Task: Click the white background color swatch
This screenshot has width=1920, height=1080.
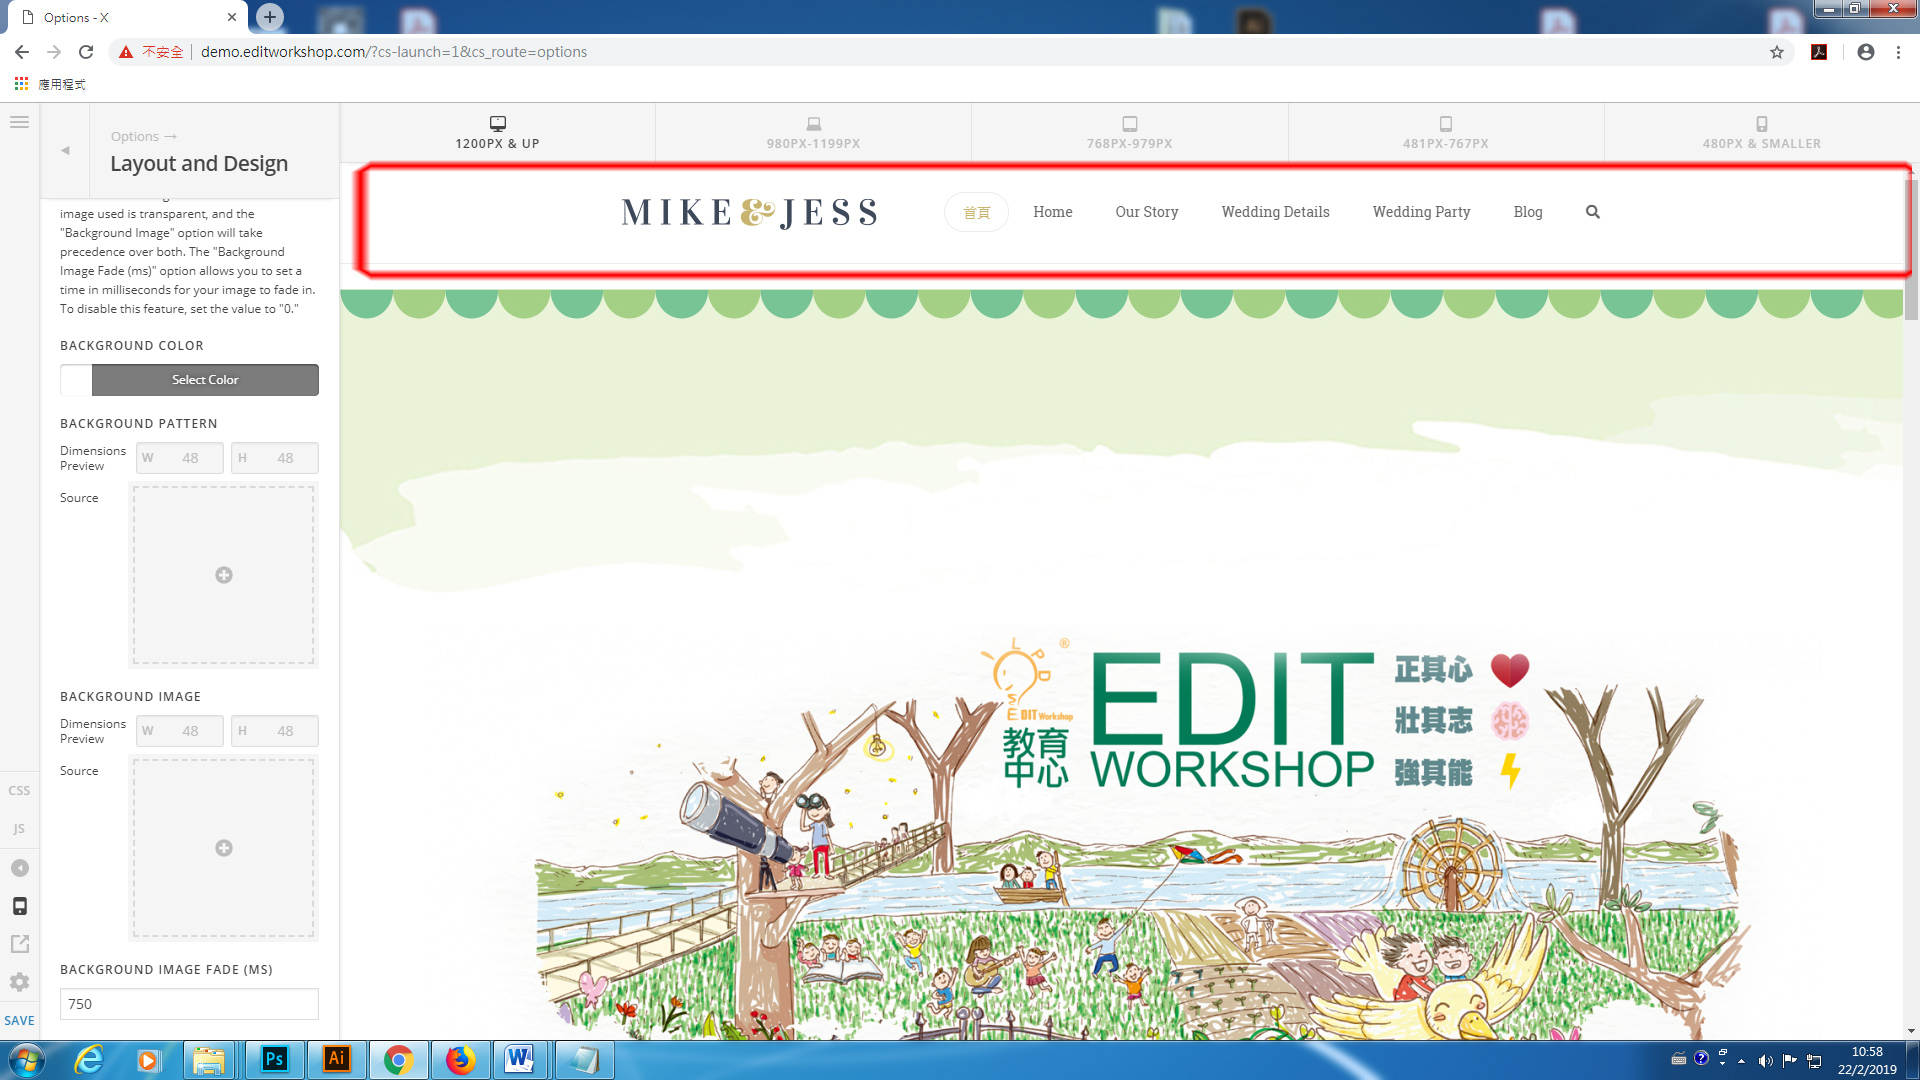Action: pos(76,380)
